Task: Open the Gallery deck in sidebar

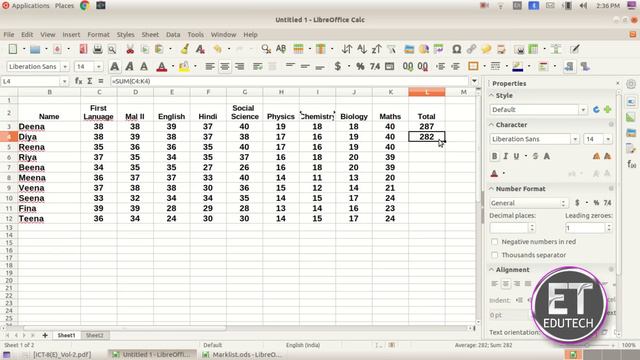Action: point(631,133)
